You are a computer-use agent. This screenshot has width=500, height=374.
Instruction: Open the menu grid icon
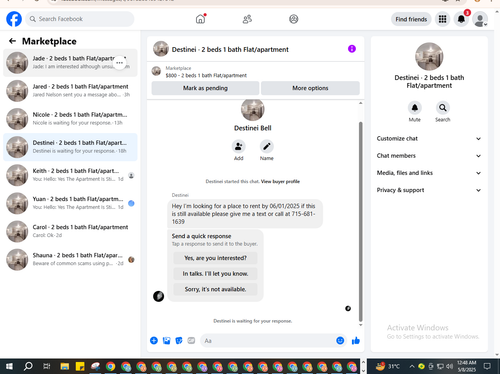point(442,19)
